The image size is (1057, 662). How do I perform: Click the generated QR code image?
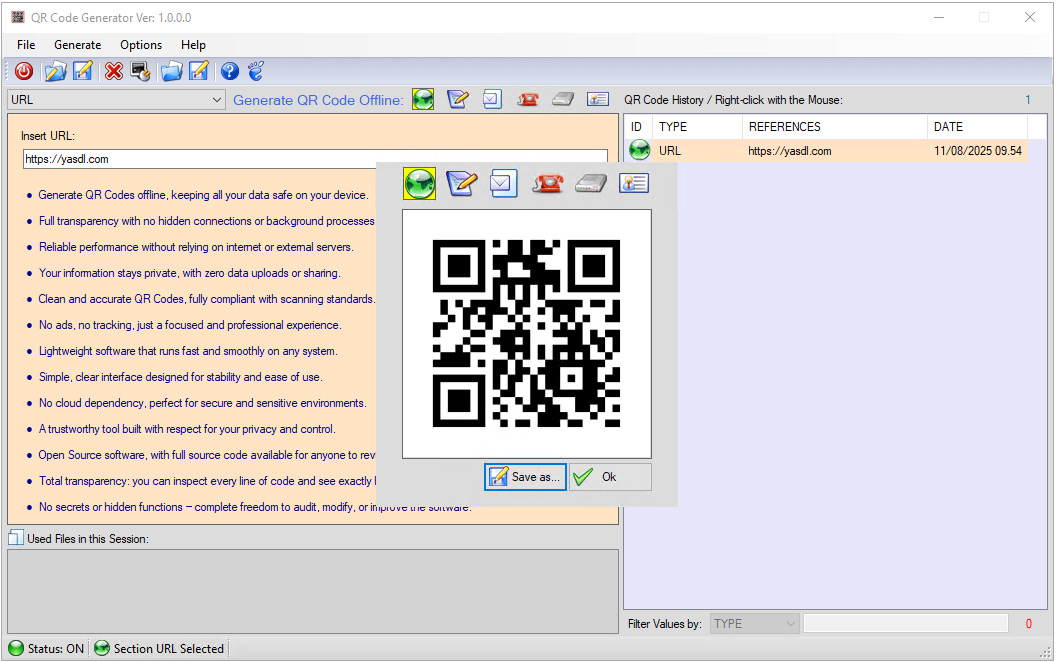click(526, 334)
